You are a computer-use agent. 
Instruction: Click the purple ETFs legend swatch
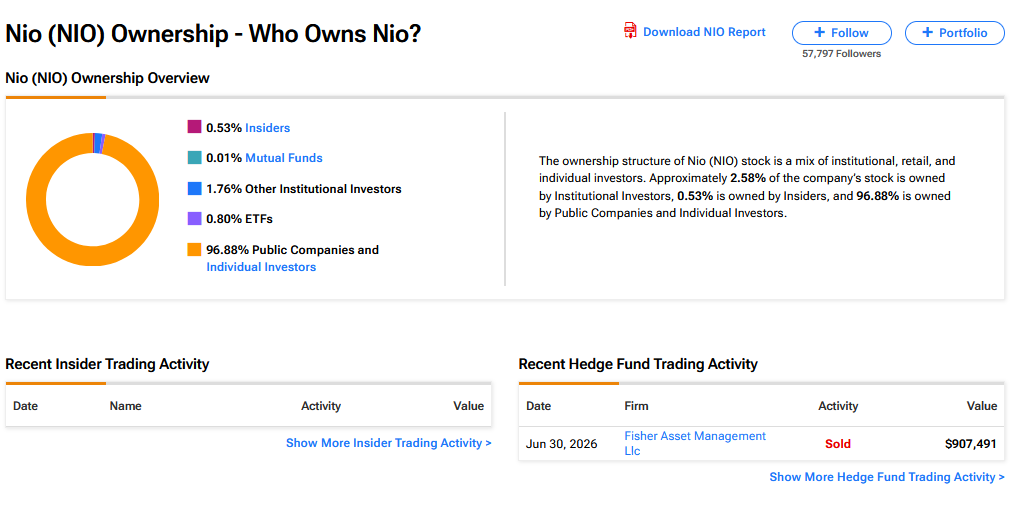pos(194,219)
